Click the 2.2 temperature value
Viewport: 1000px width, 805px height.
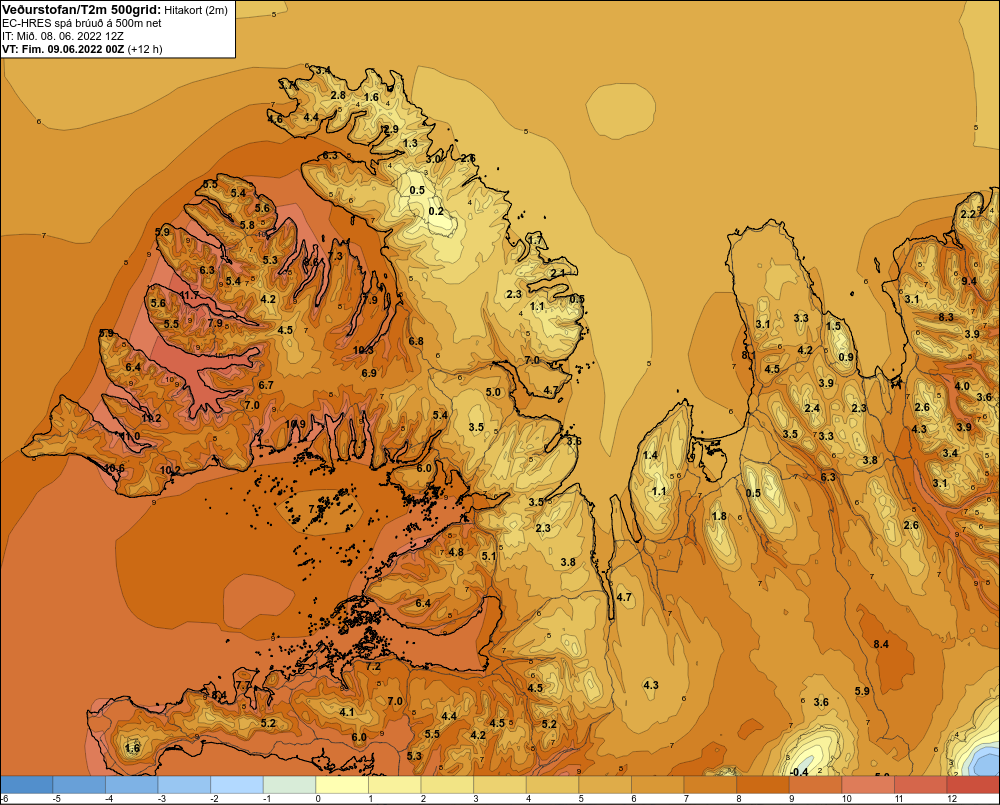(x=968, y=214)
